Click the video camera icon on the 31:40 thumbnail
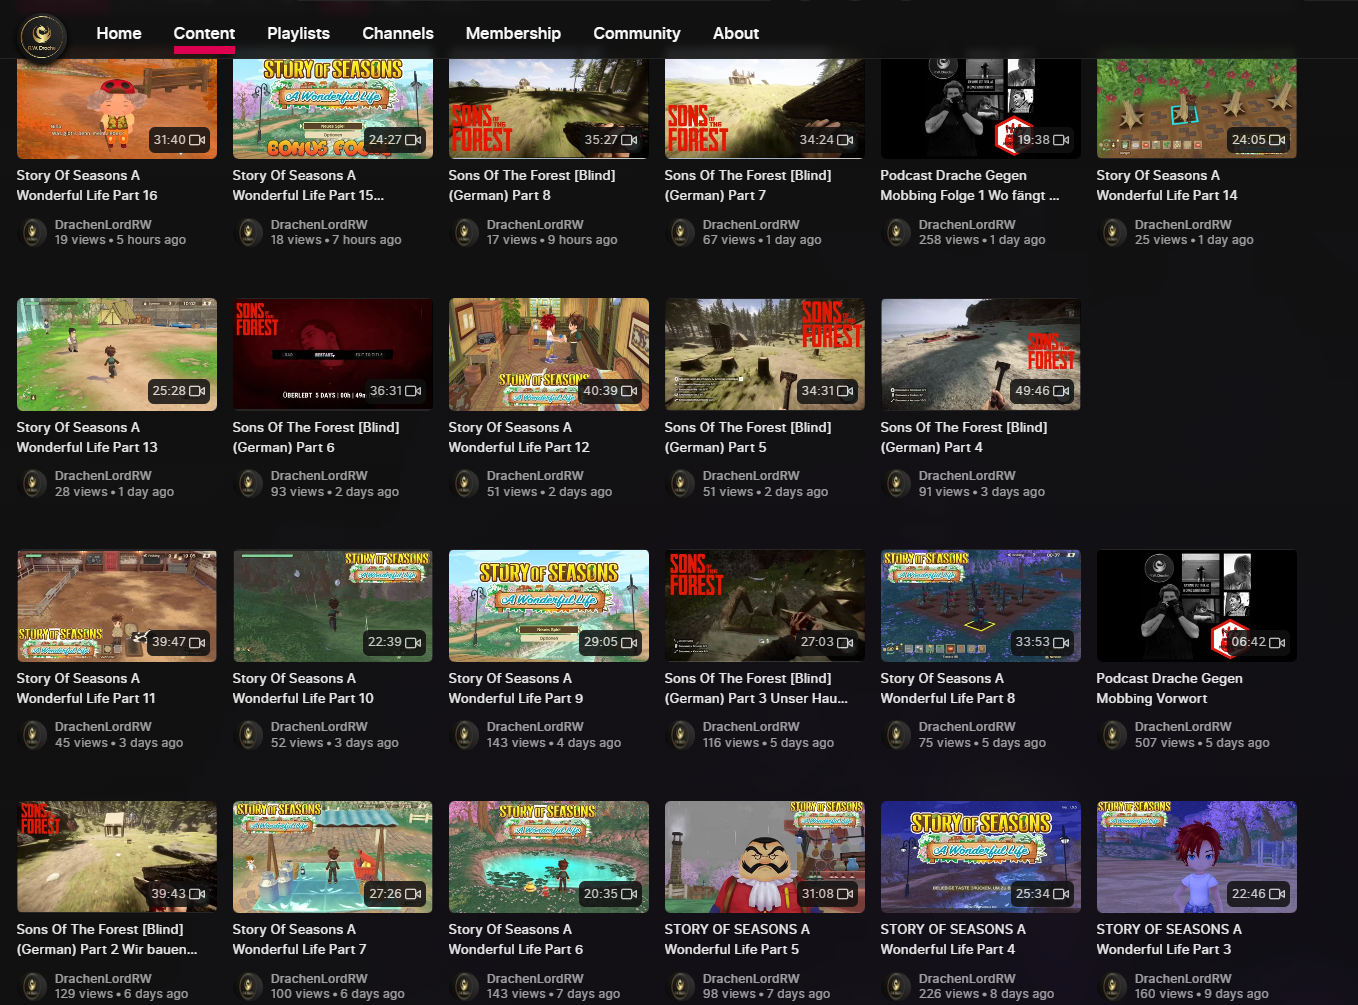The width and height of the screenshot is (1358, 1005). 197,140
